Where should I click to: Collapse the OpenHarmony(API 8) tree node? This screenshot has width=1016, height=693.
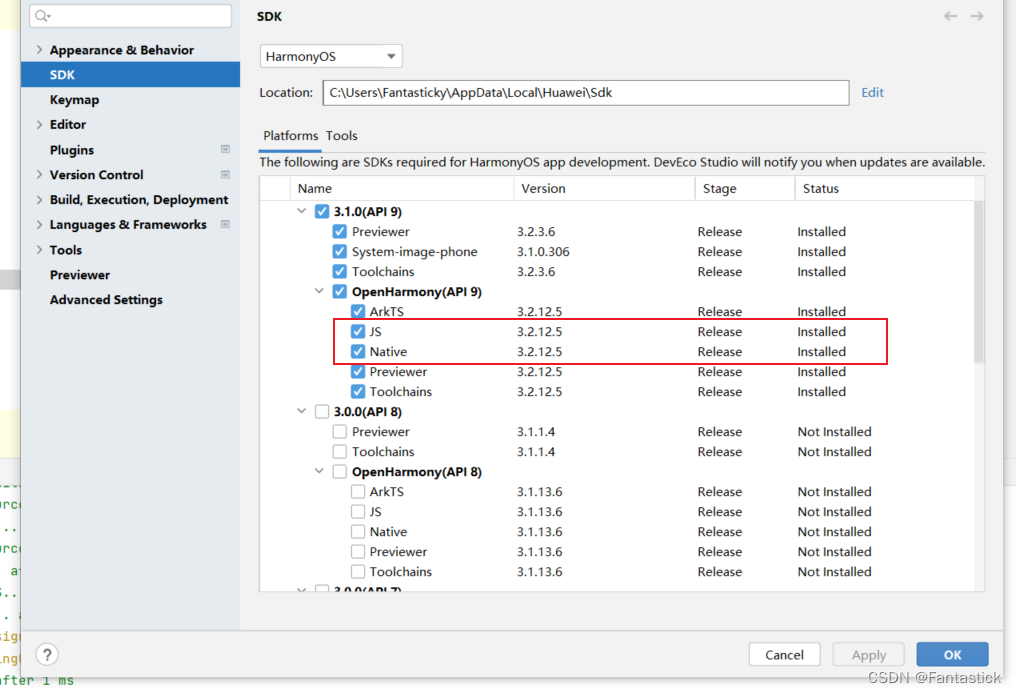[319, 471]
